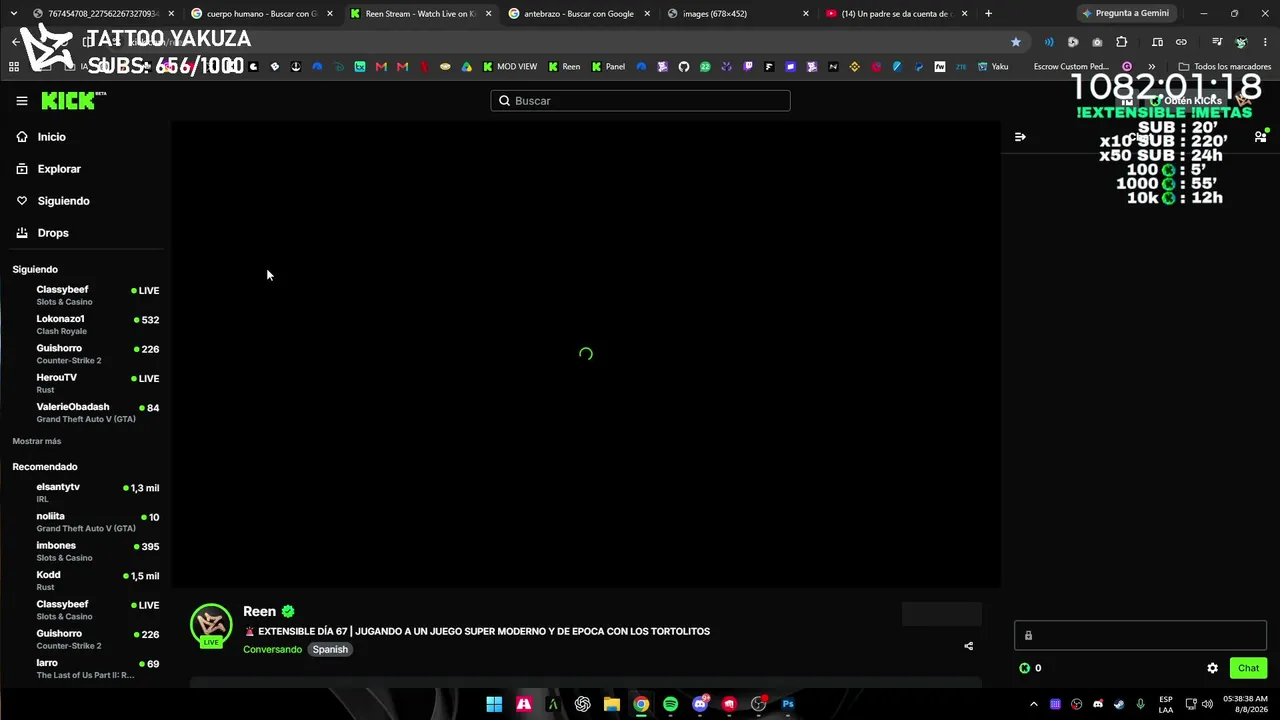Expand Mostrar más under Siguiendo
This screenshot has width=1280, height=720.
[37, 441]
